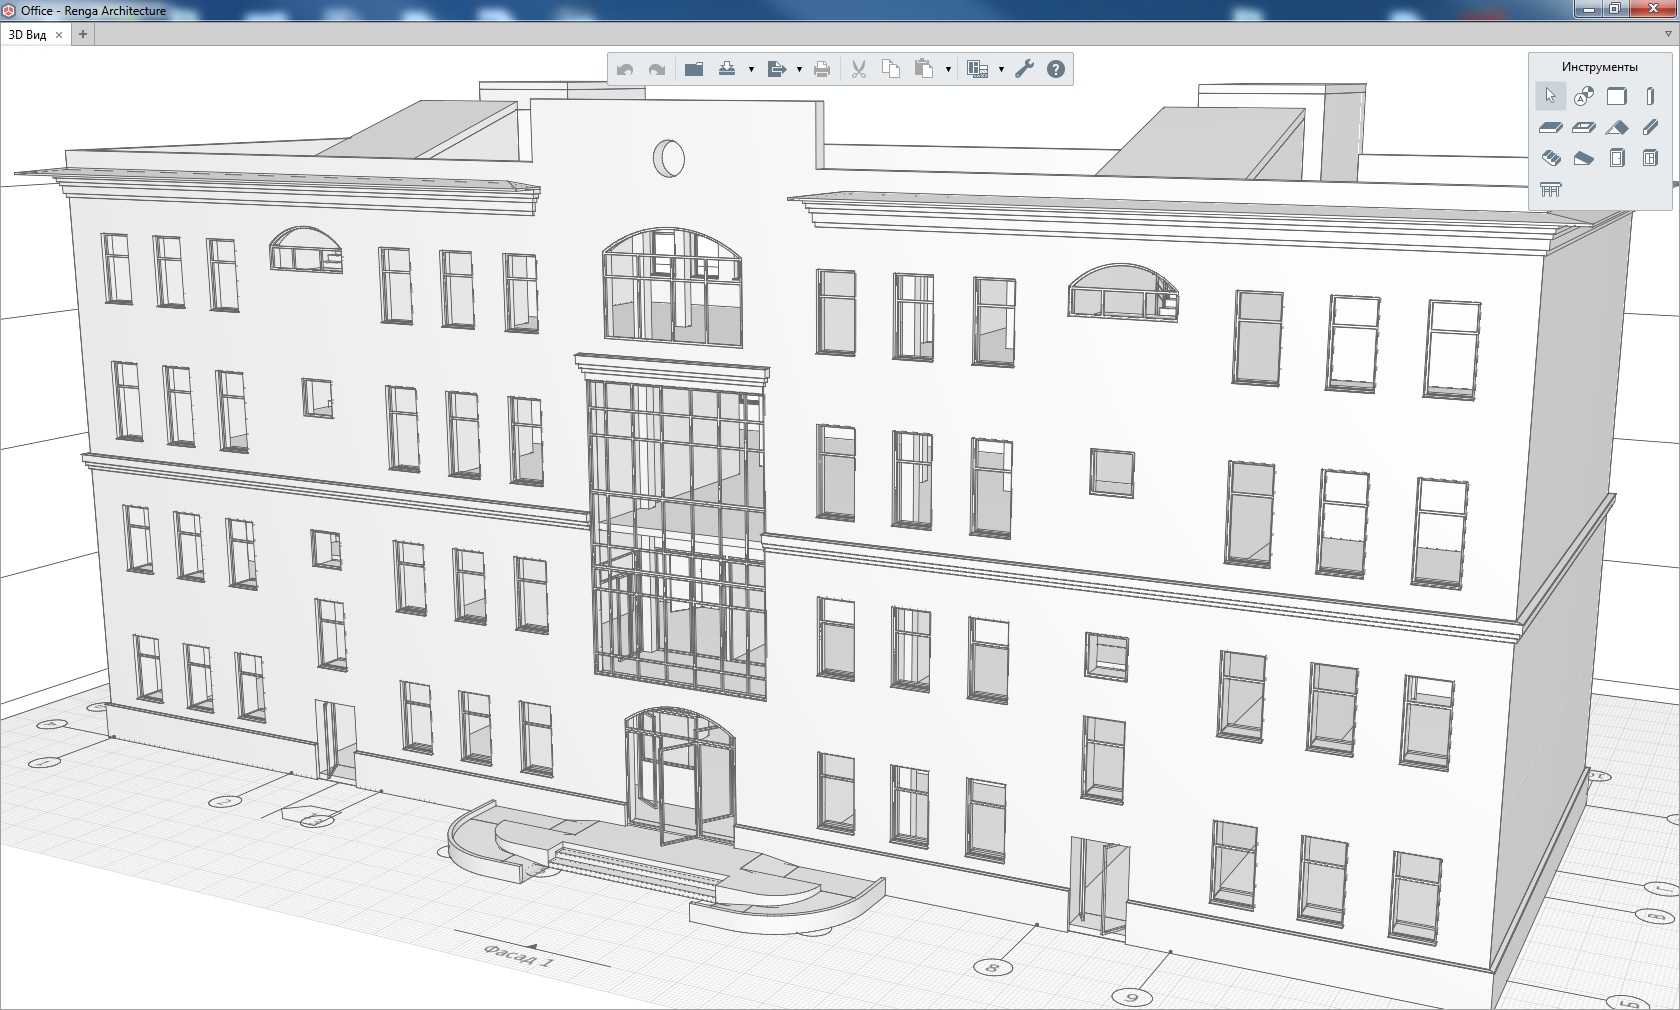Select the Floor slab tool

(x=1550, y=127)
